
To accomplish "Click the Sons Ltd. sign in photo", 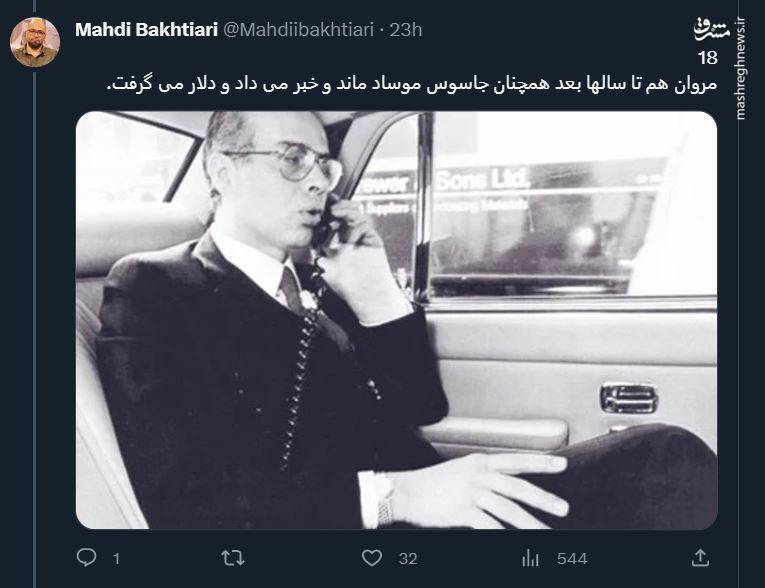I will click(481, 180).
